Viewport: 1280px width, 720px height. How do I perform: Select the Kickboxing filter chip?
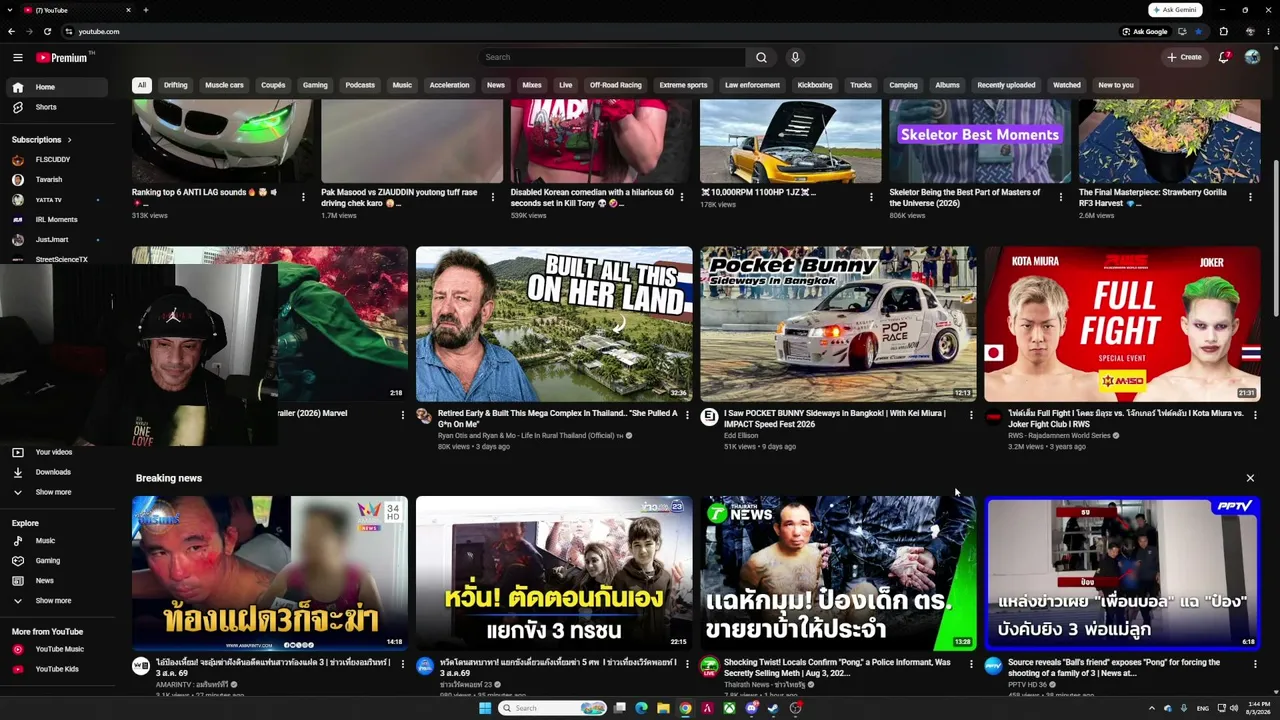[x=815, y=85]
